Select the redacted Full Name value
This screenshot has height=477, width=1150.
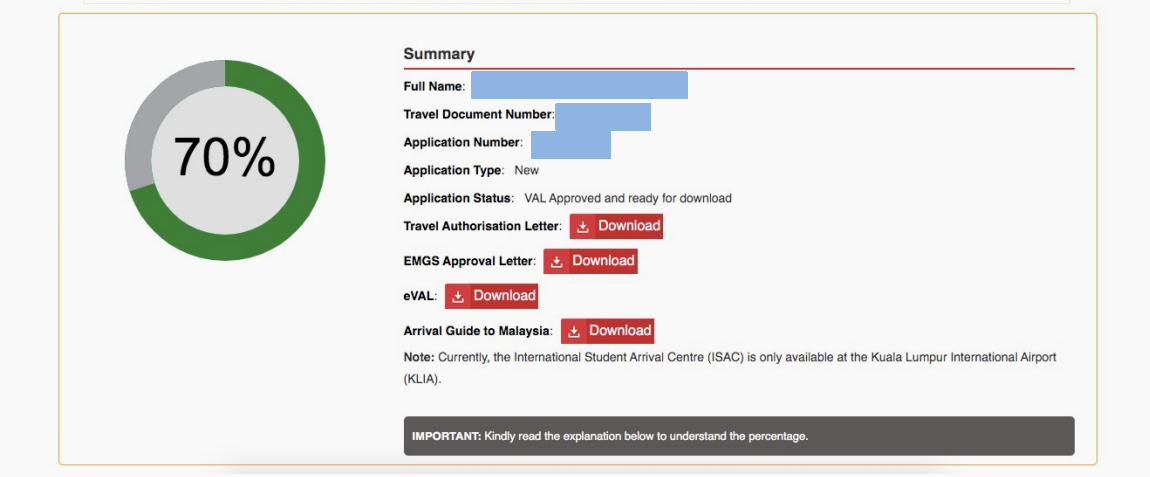tap(579, 86)
